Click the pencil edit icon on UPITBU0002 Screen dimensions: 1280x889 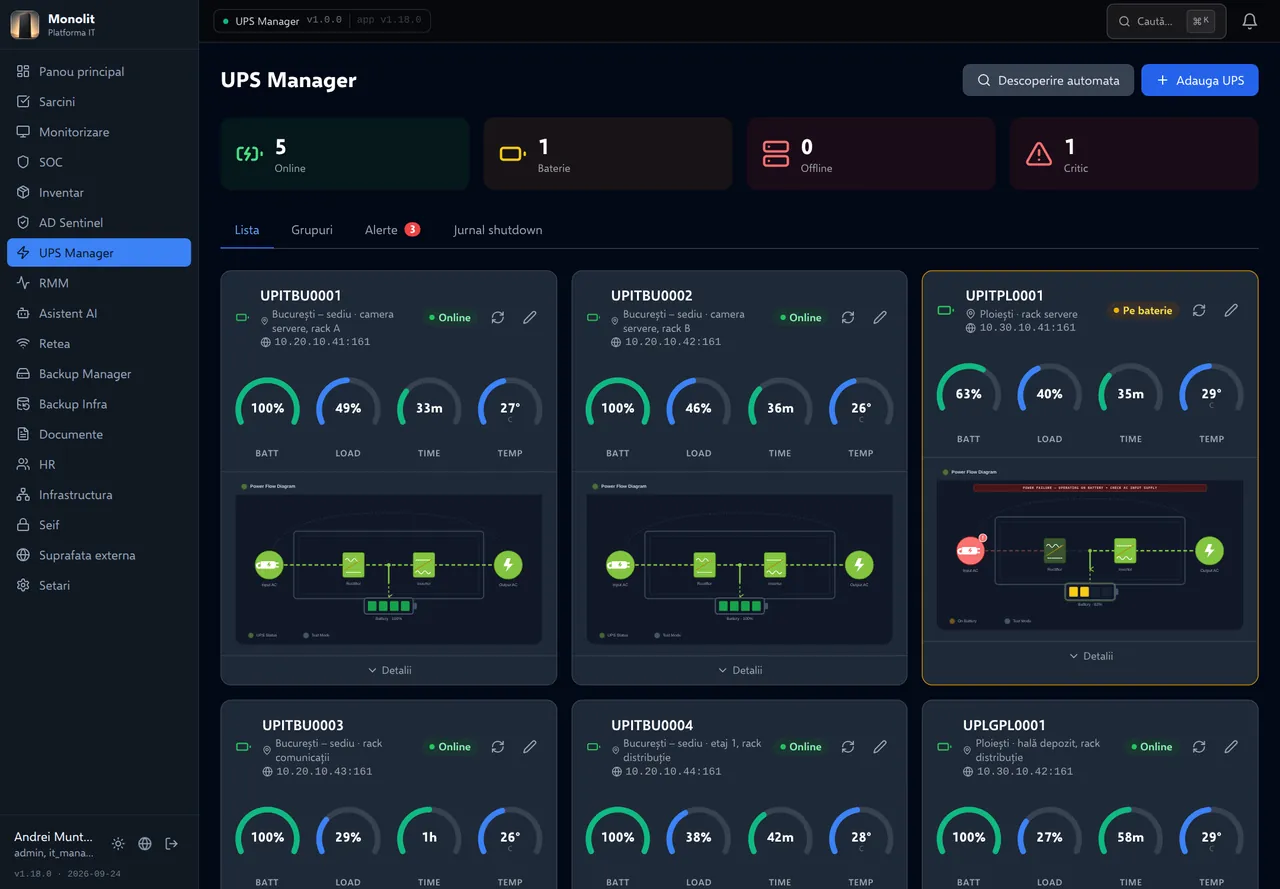[880, 317]
